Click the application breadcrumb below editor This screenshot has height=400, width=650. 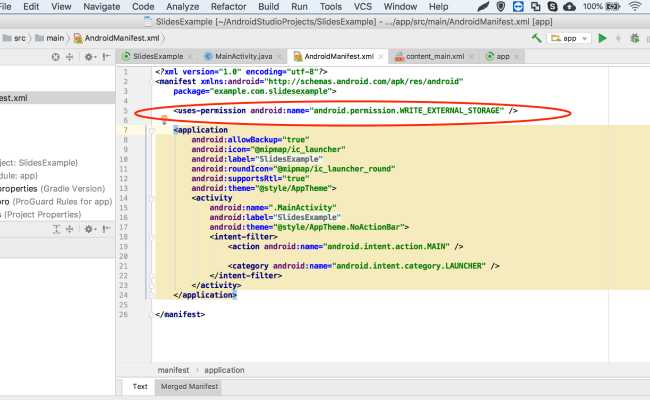pos(224,370)
